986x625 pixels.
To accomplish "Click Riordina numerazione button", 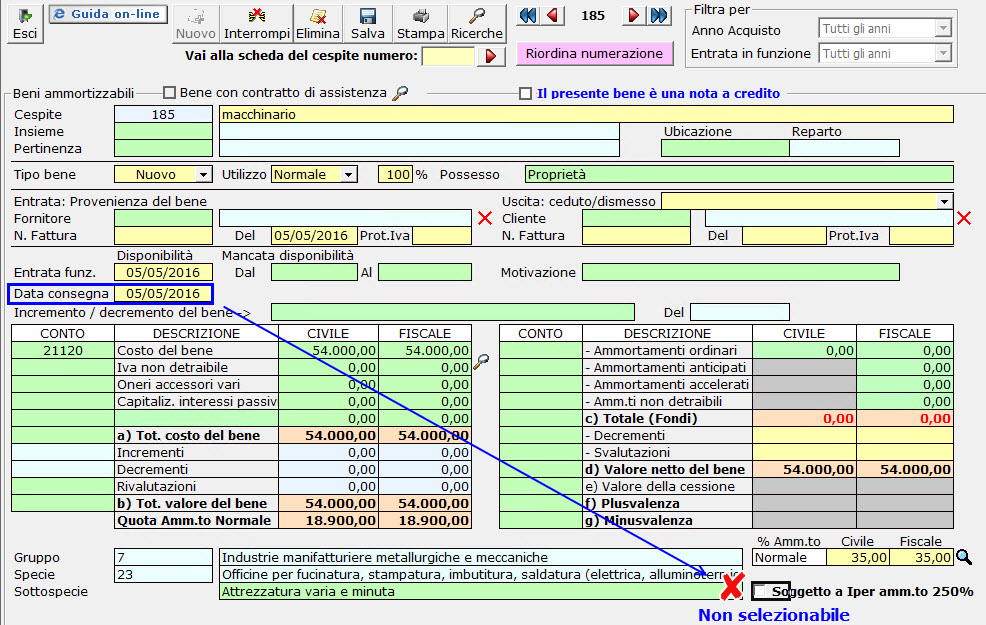I will point(594,53).
